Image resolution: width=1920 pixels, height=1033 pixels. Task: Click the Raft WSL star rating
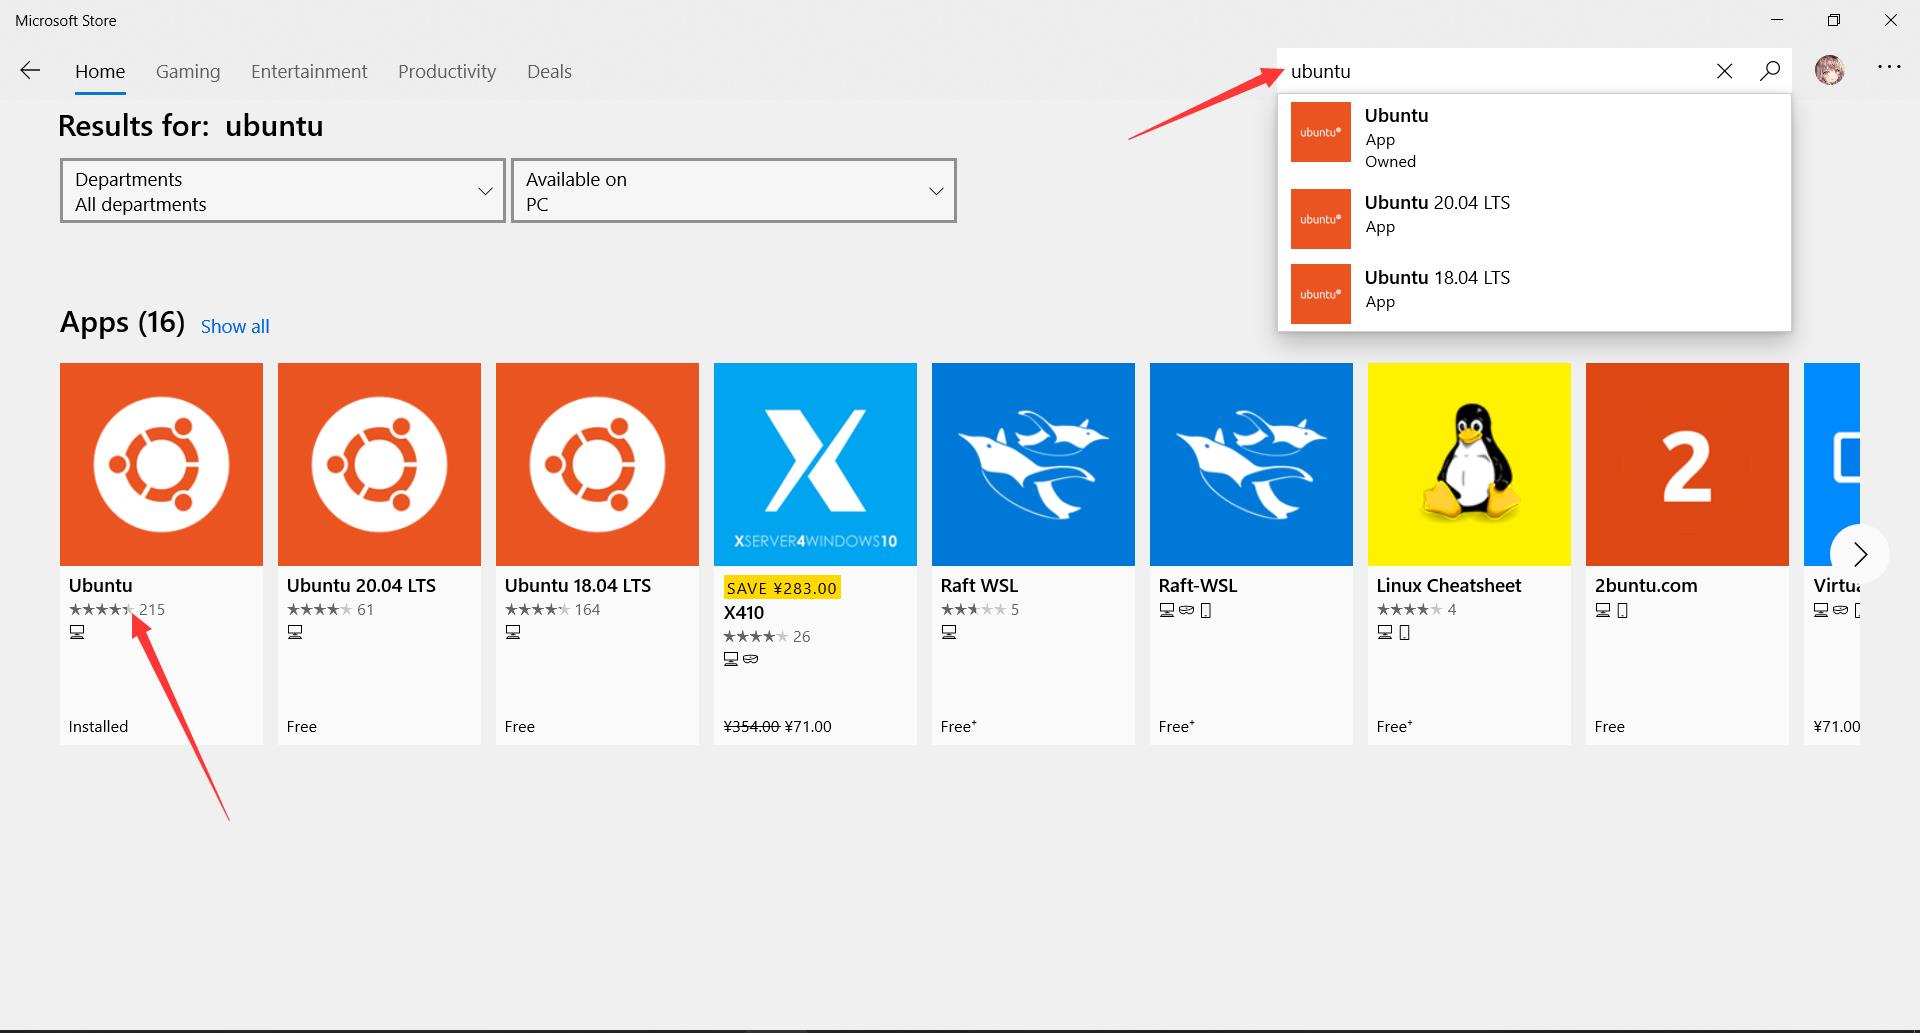tap(980, 609)
